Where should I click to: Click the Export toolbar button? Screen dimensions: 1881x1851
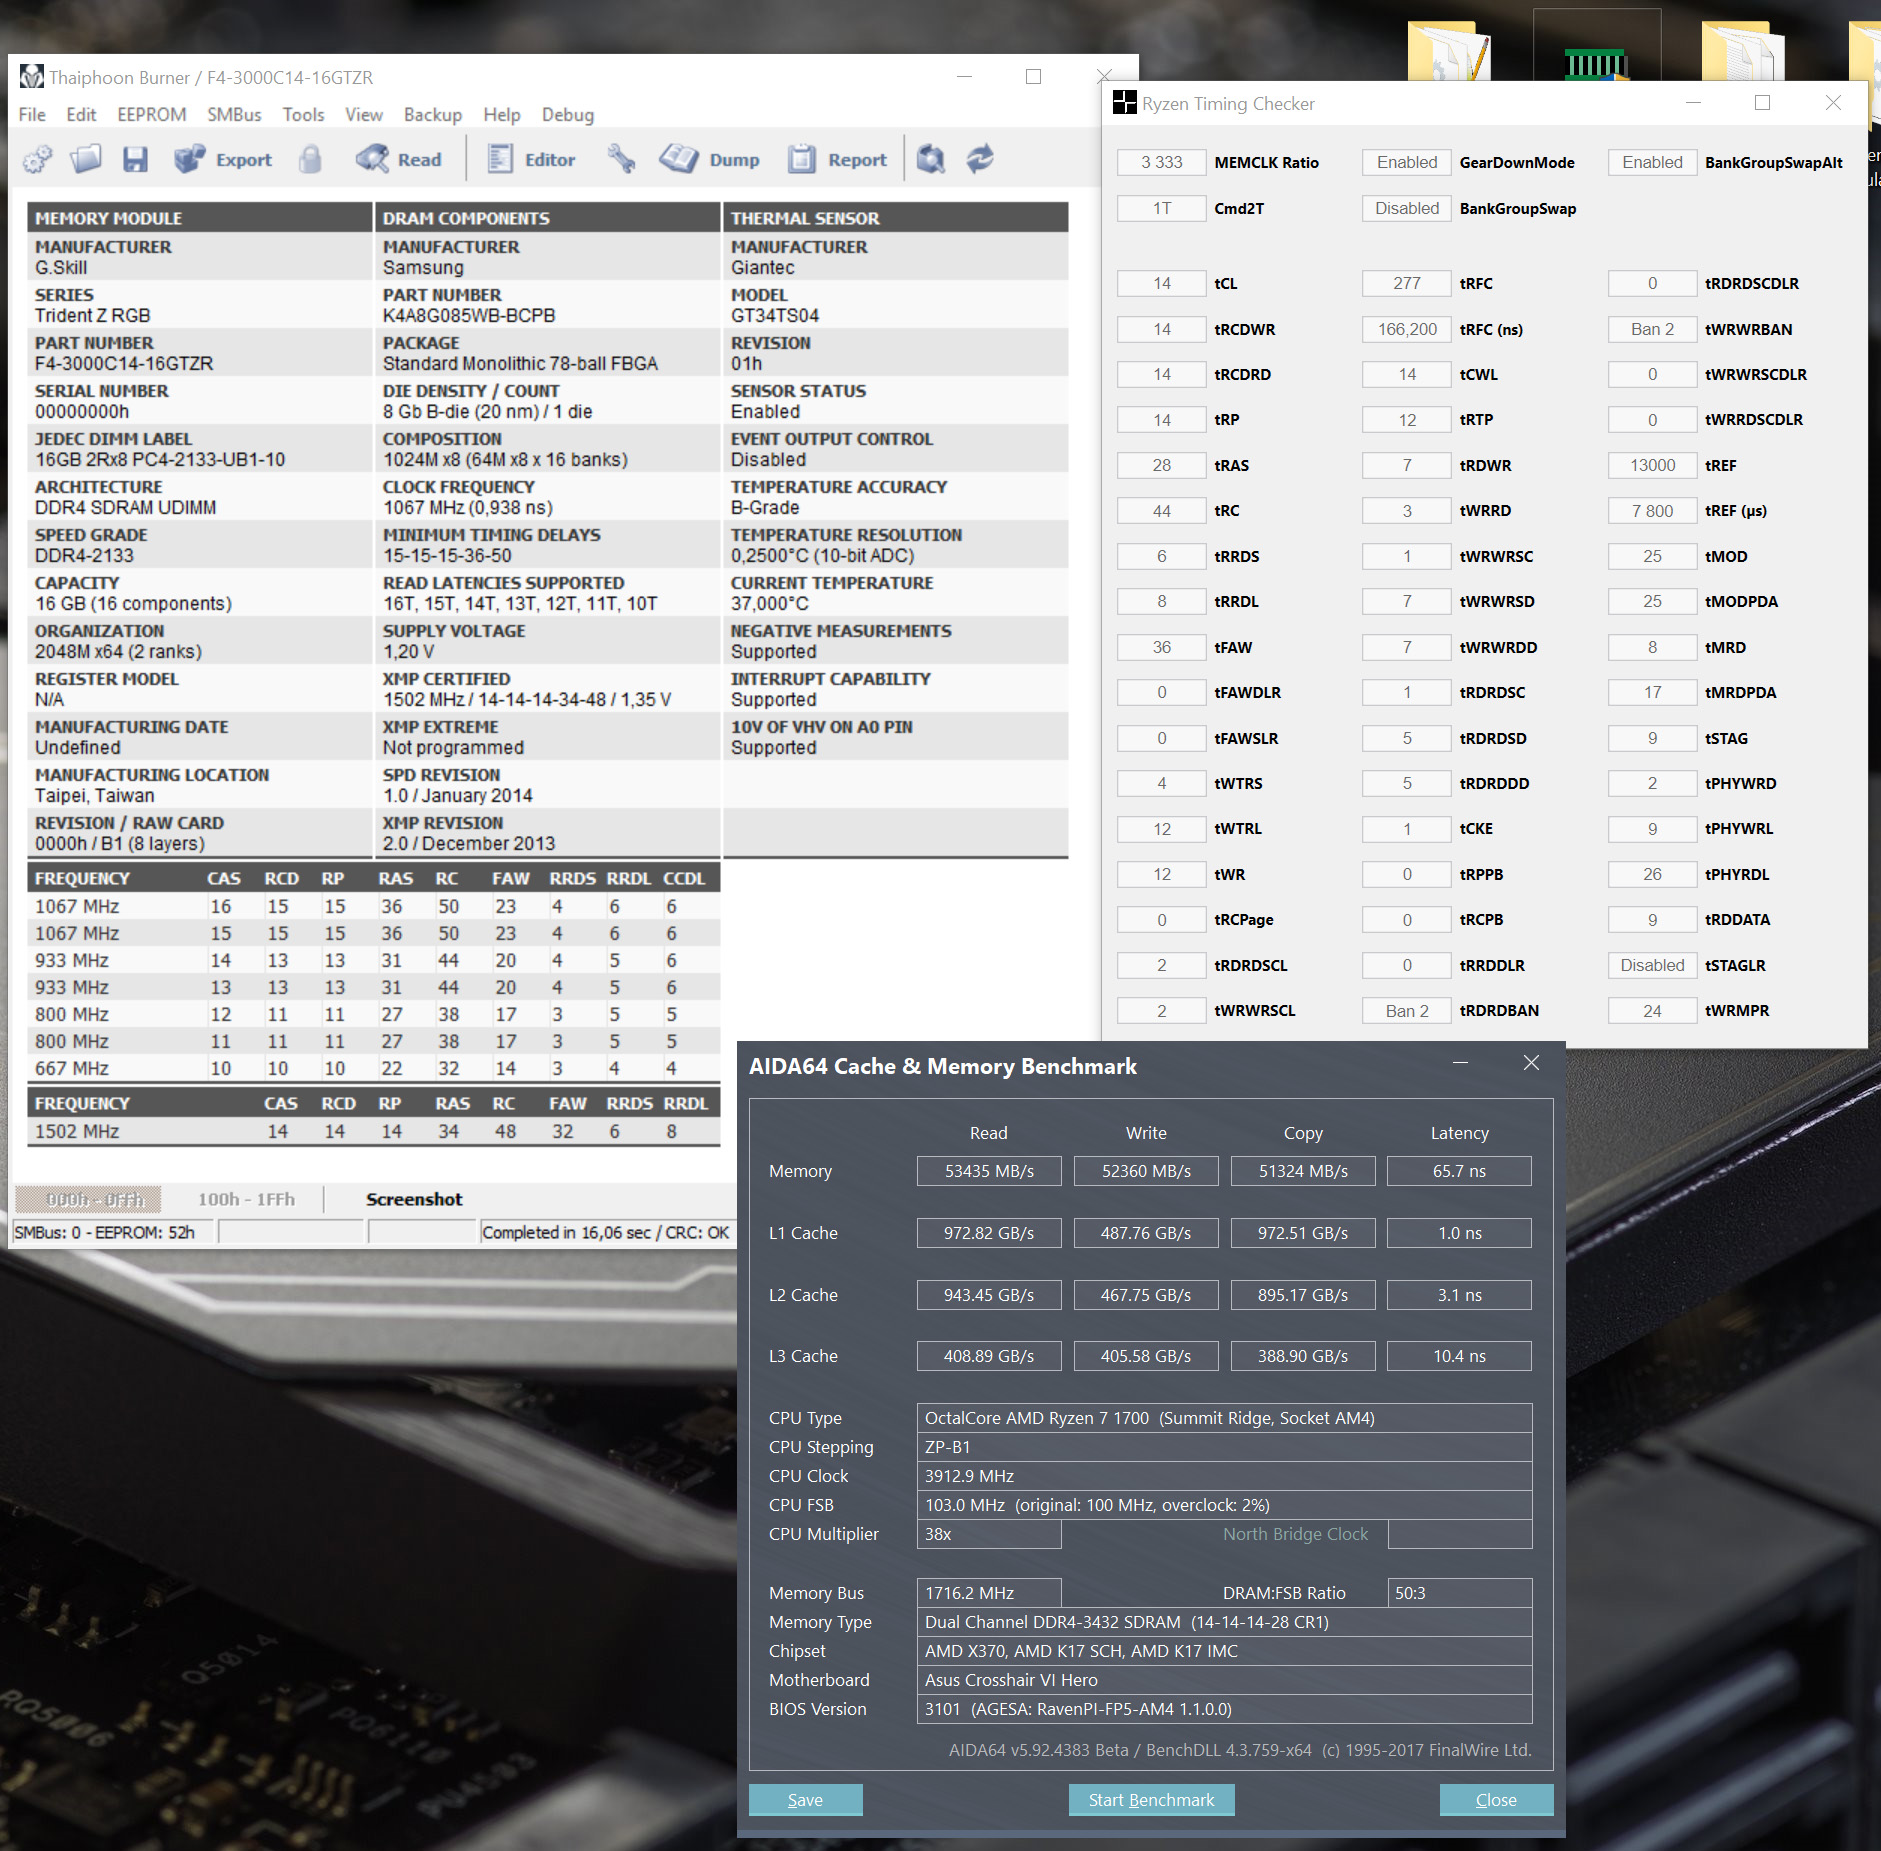(x=222, y=159)
